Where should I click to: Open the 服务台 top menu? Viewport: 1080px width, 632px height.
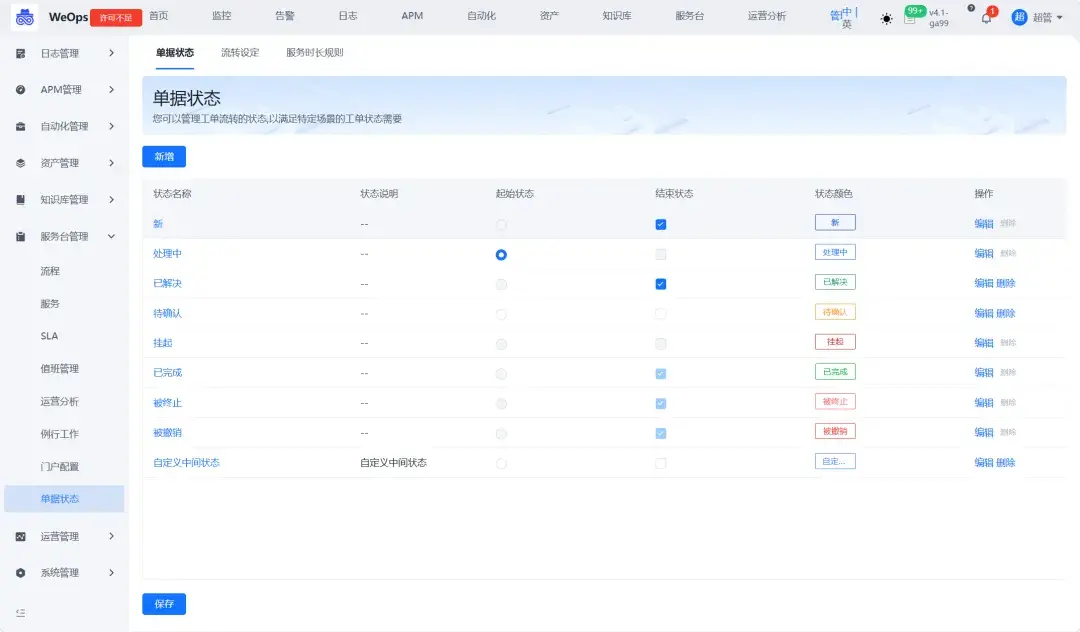689,16
